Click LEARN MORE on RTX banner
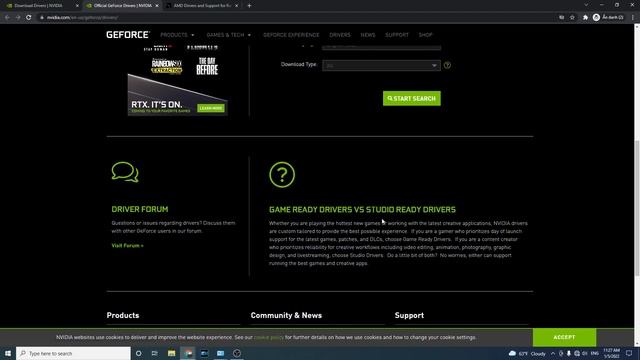 pos(211,108)
